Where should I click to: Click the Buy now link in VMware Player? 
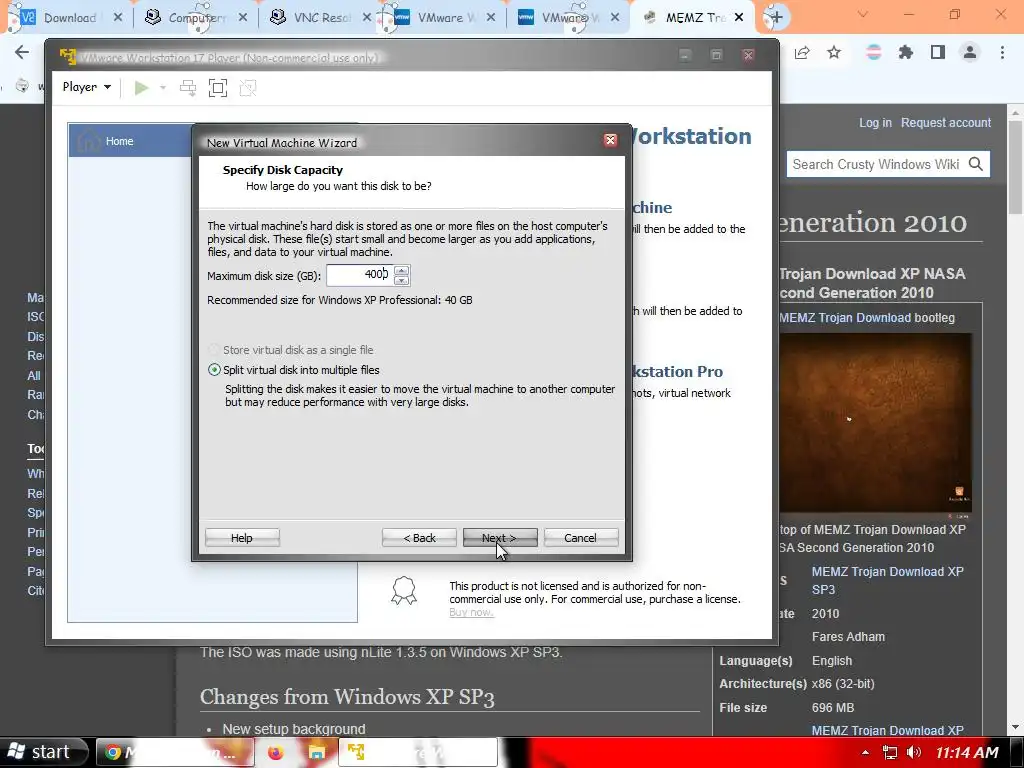471,612
